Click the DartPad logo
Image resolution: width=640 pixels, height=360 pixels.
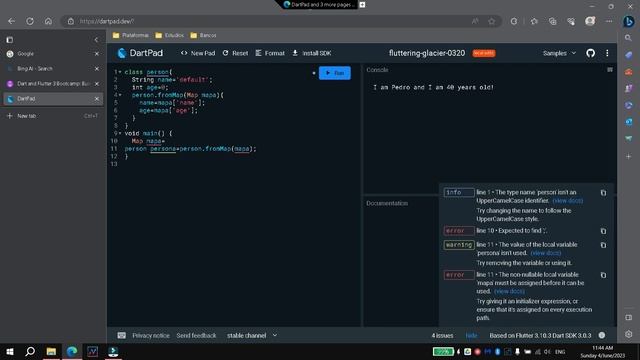click(x=140, y=53)
